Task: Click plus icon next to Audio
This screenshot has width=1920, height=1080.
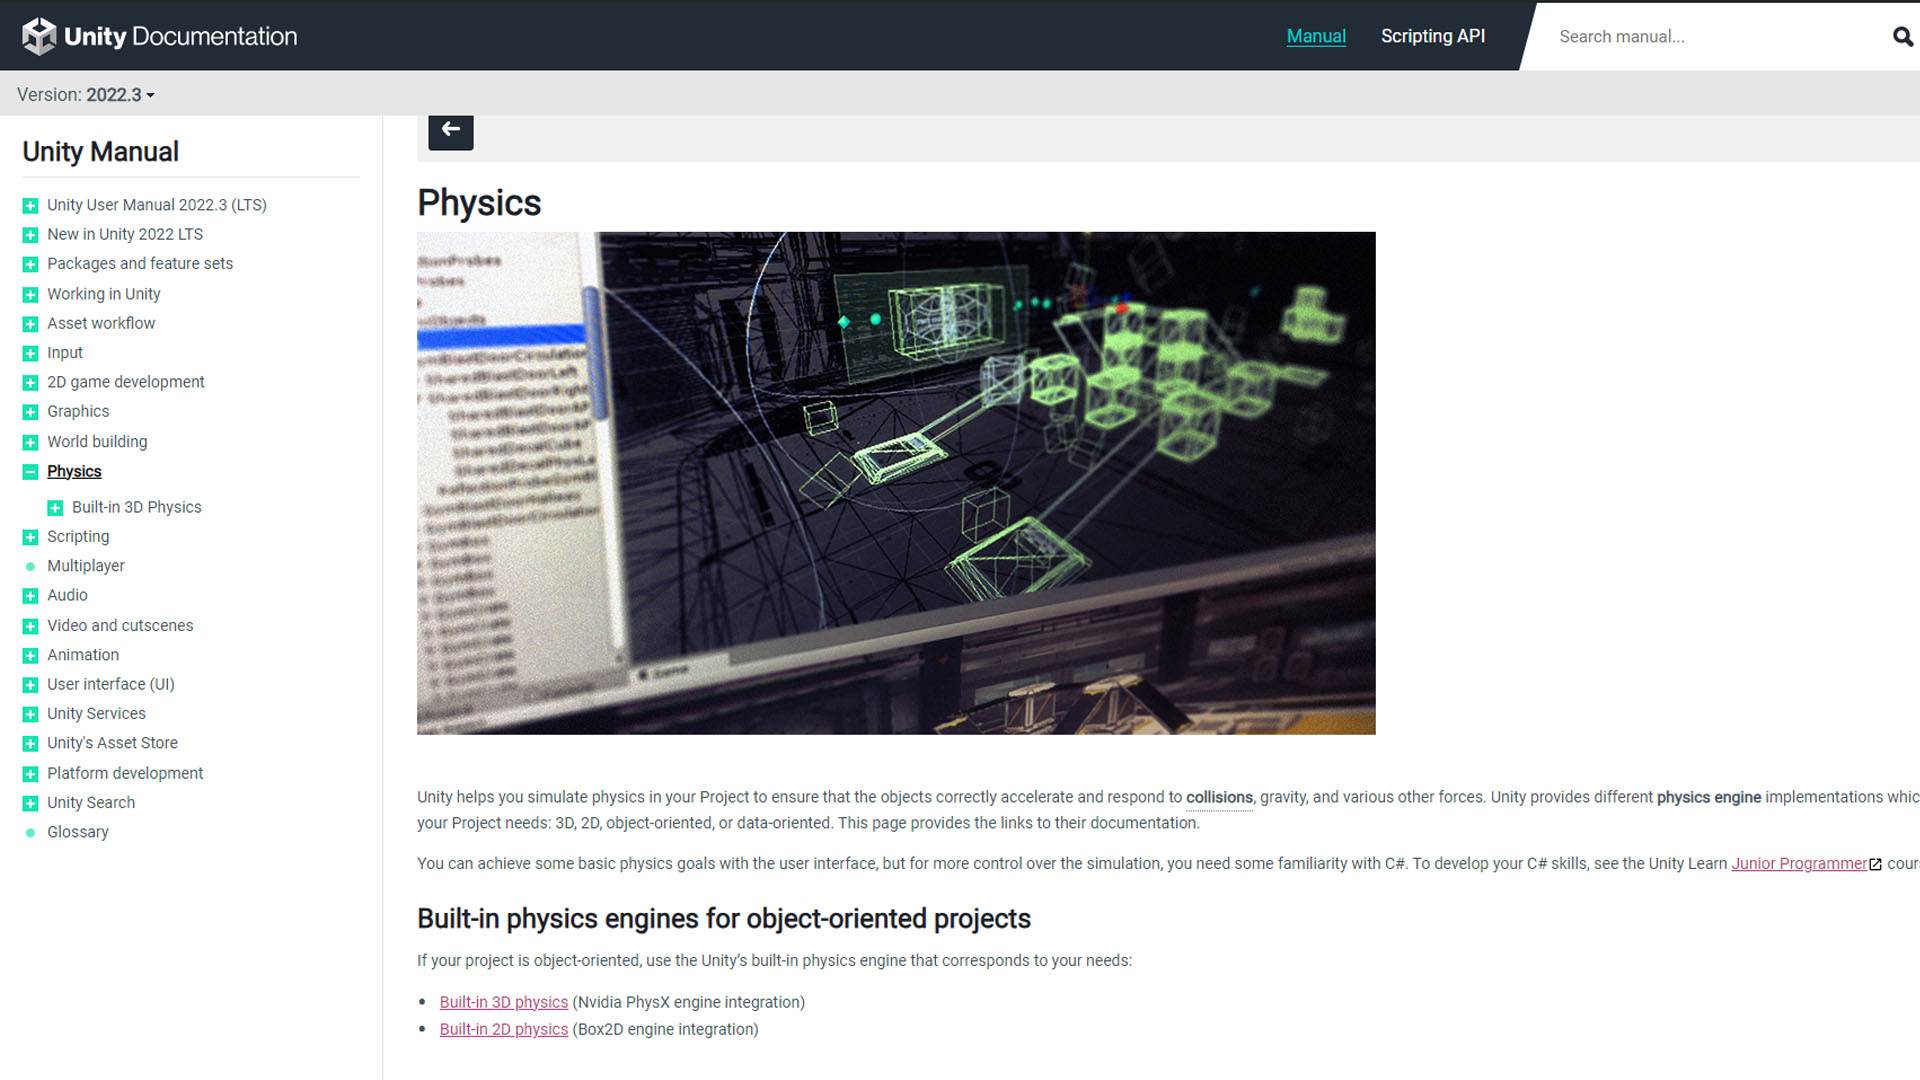Action: coord(30,596)
